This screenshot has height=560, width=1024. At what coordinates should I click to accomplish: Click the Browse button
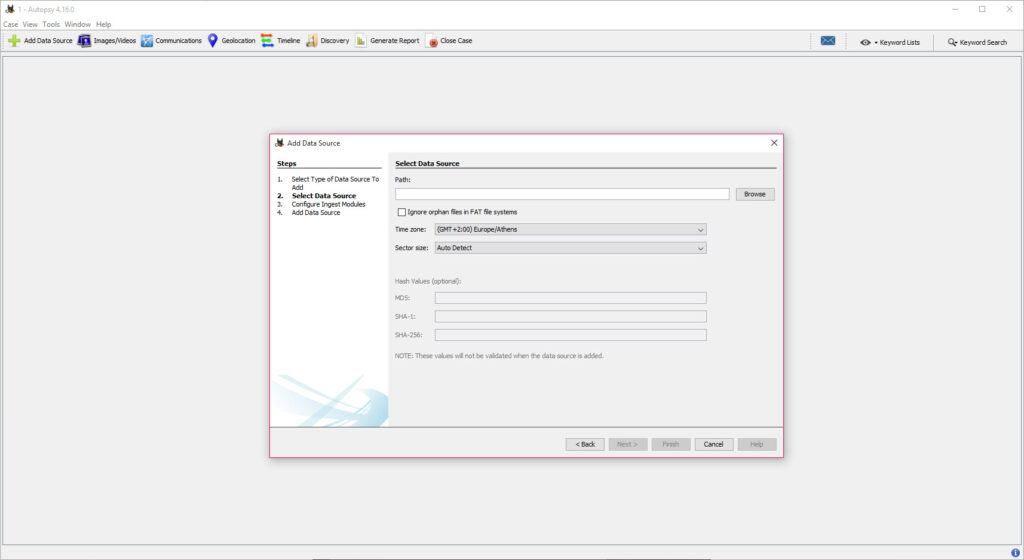[755, 194]
